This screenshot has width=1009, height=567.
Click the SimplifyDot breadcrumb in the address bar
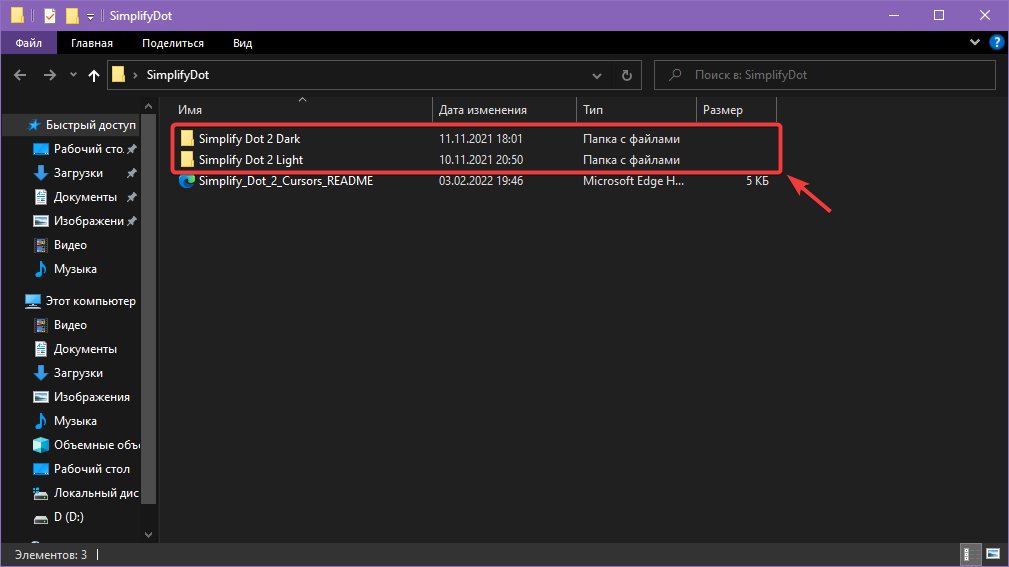178,75
